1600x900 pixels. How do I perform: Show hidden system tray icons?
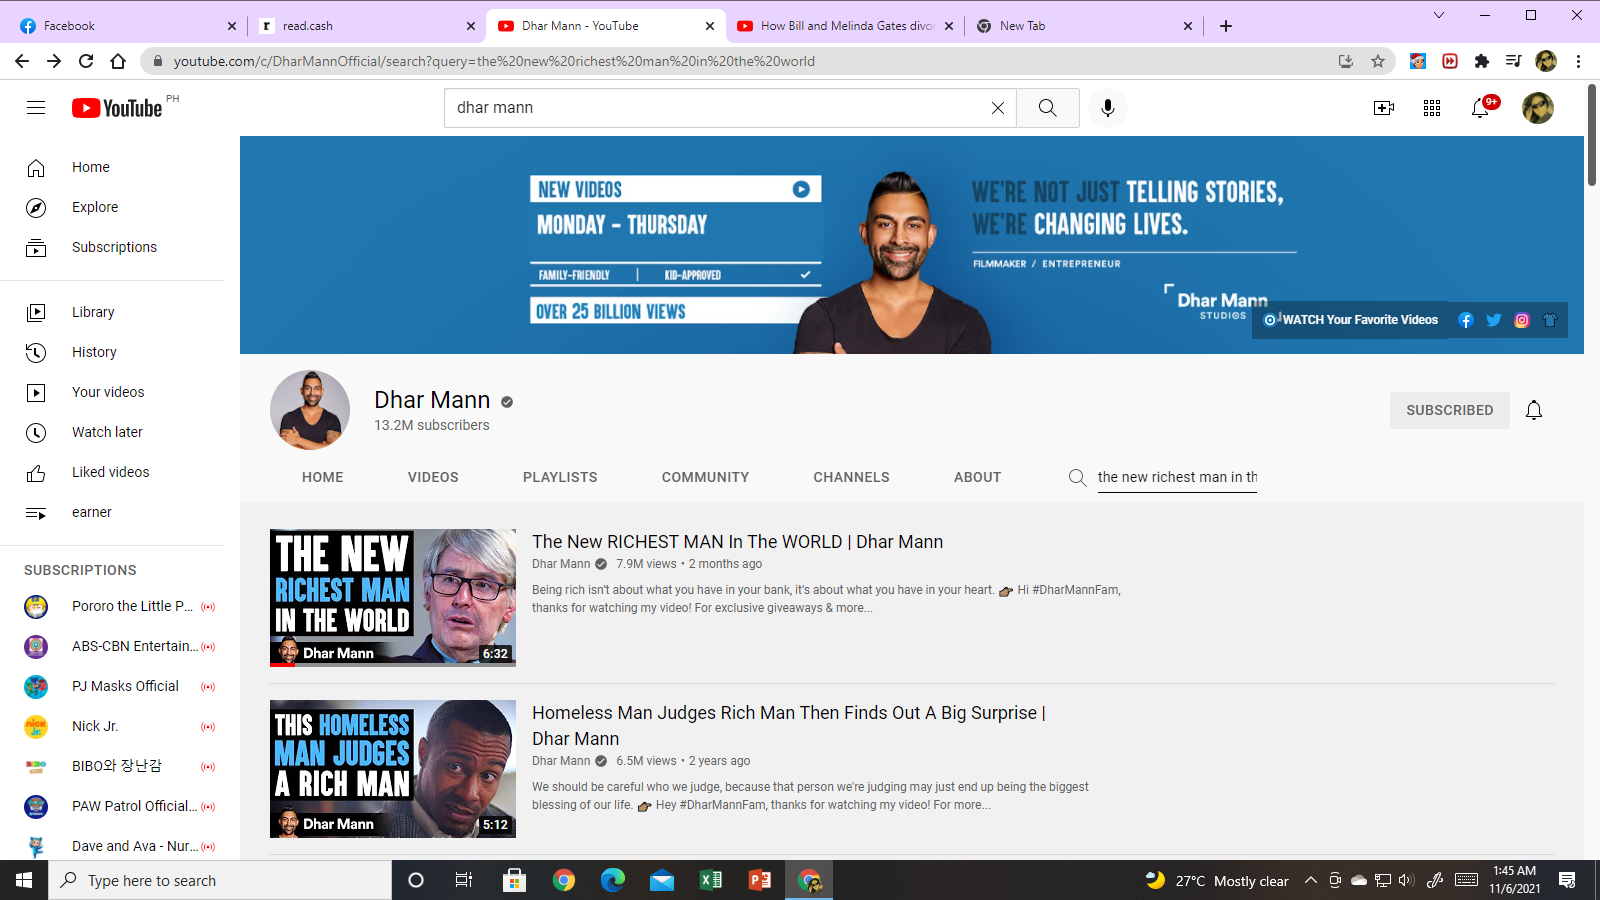pos(1311,880)
